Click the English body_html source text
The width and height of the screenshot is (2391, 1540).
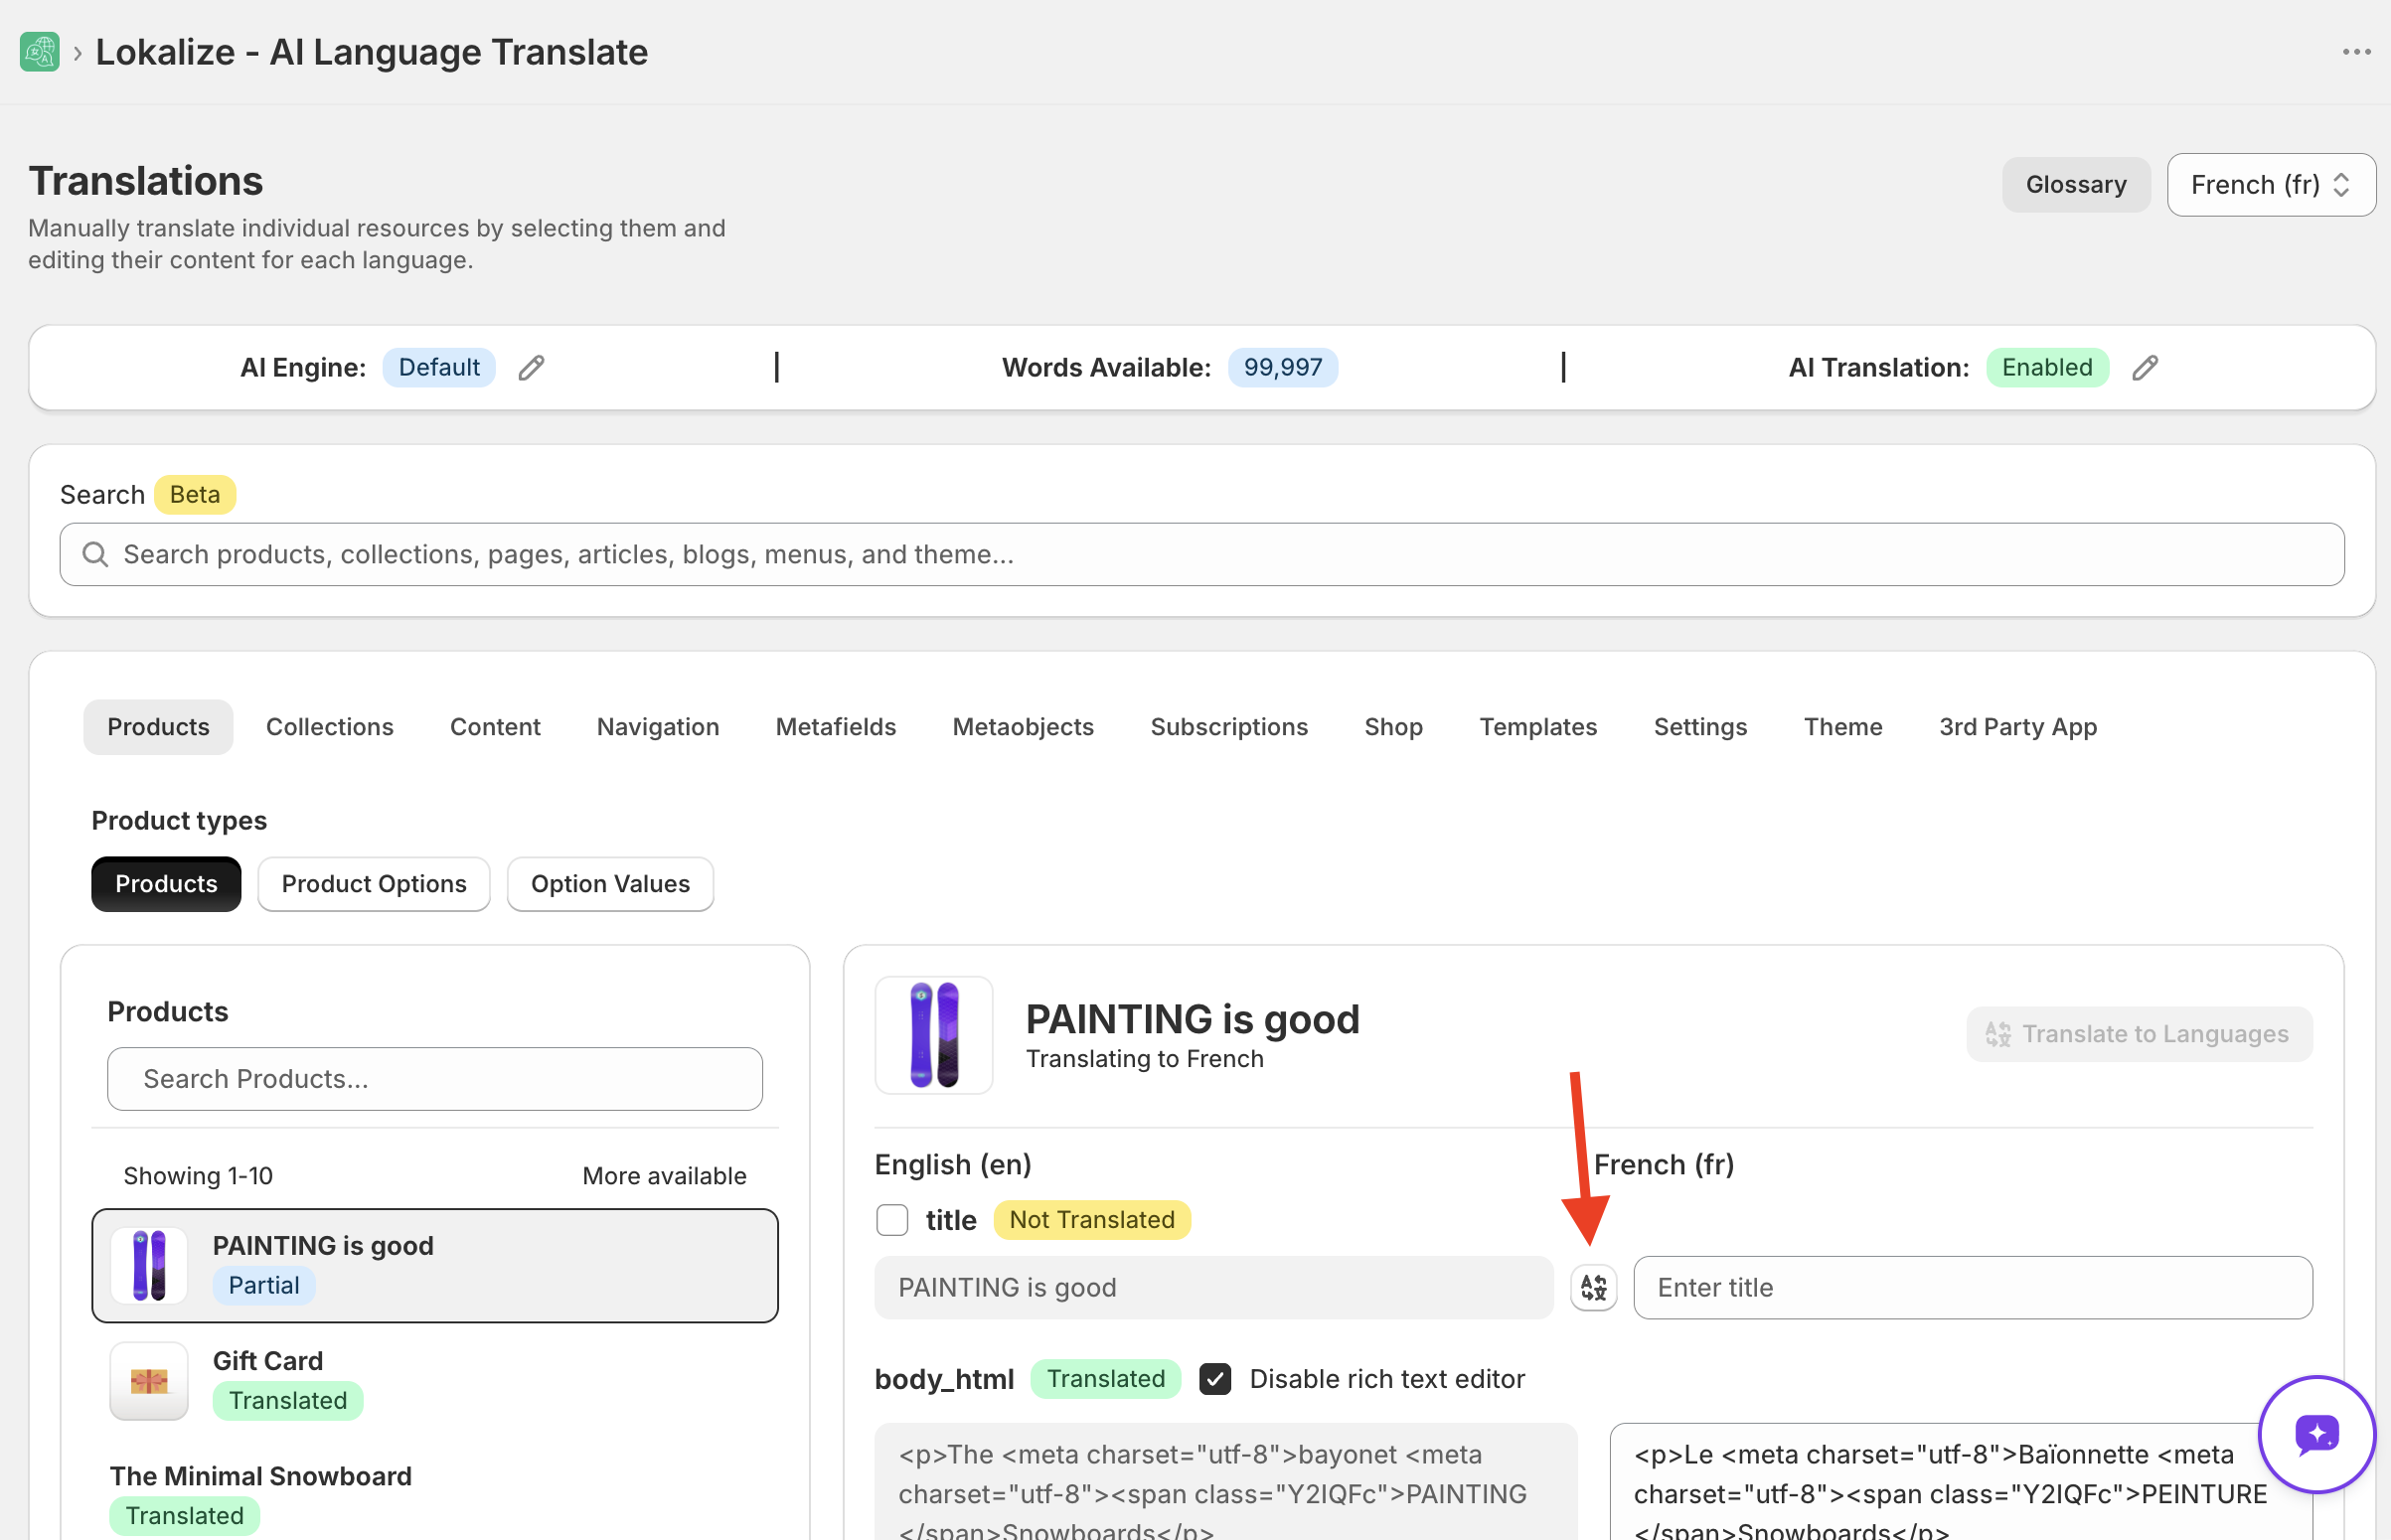[1226, 1482]
